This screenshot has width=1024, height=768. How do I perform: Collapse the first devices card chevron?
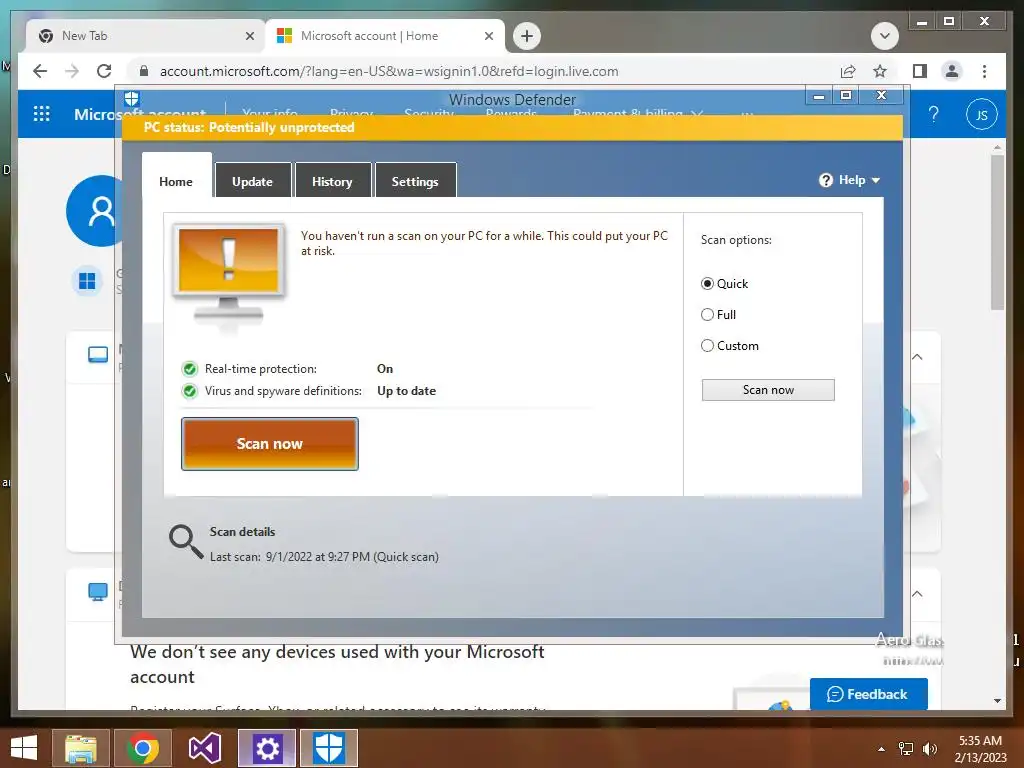point(918,357)
